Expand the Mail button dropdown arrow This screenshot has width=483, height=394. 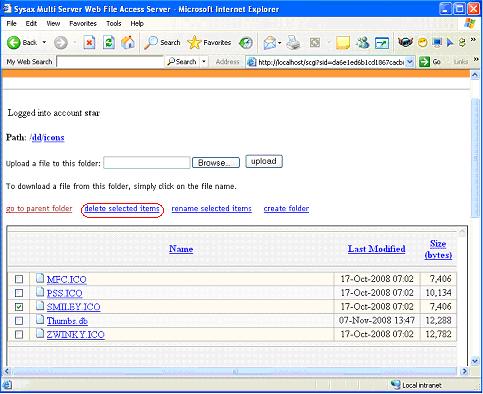pos(279,43)
